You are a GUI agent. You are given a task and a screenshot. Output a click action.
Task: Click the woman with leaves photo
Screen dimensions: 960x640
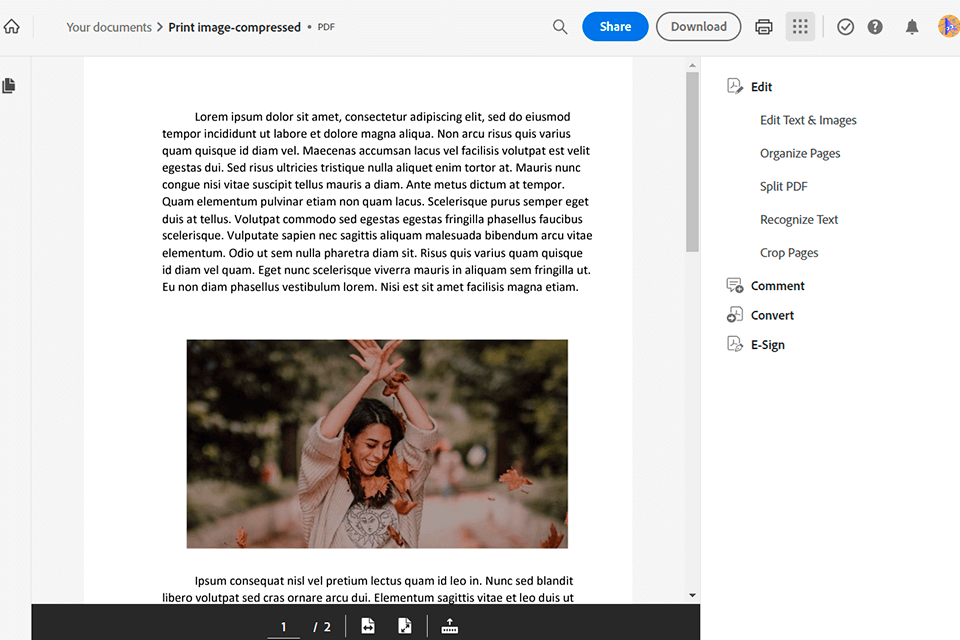pyautogui.click(x=377, y=443)
